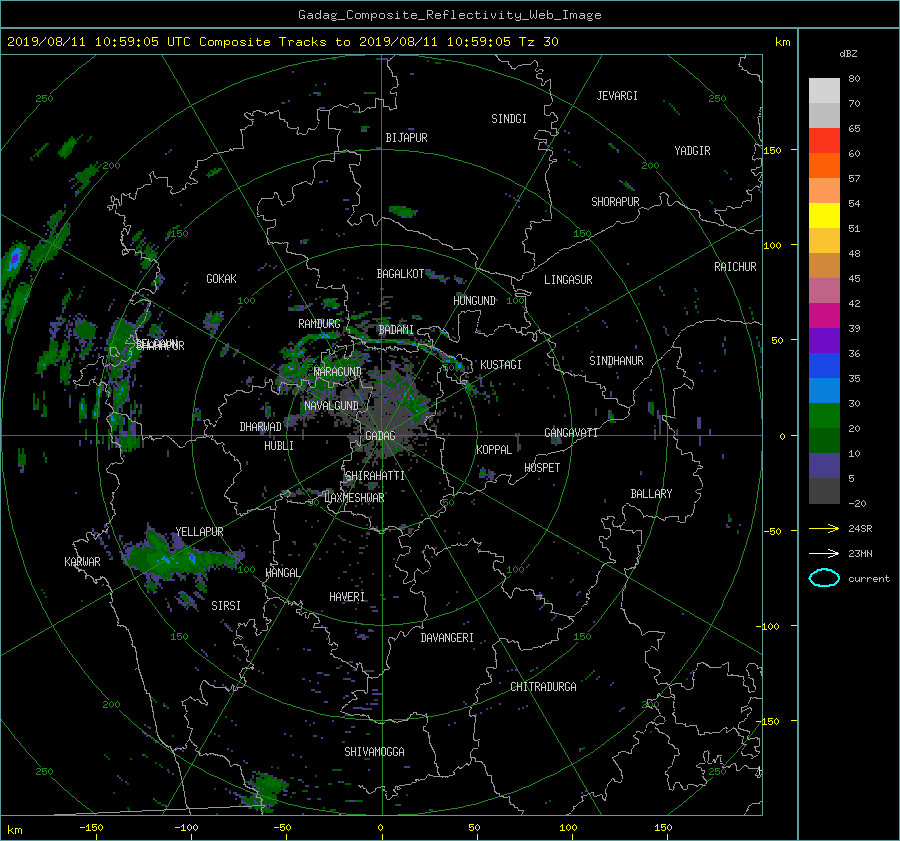Screen dimensions: 900x841
Task: Click the NARAGUND city label
Action: [338, 371]
